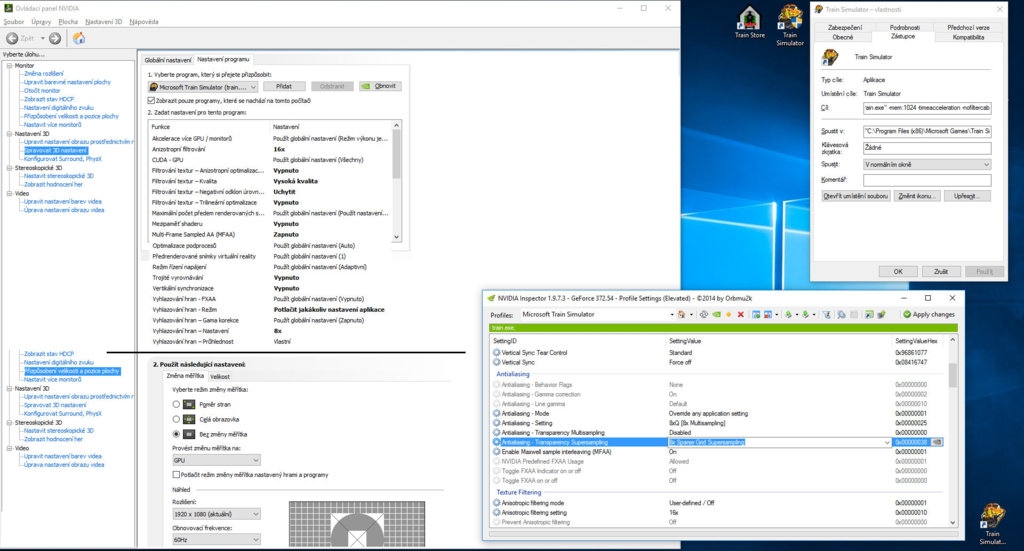The height and width of the screenshot is (551, 1024).
Task: Open the Nápověda menu
Action: coord(144,22)
